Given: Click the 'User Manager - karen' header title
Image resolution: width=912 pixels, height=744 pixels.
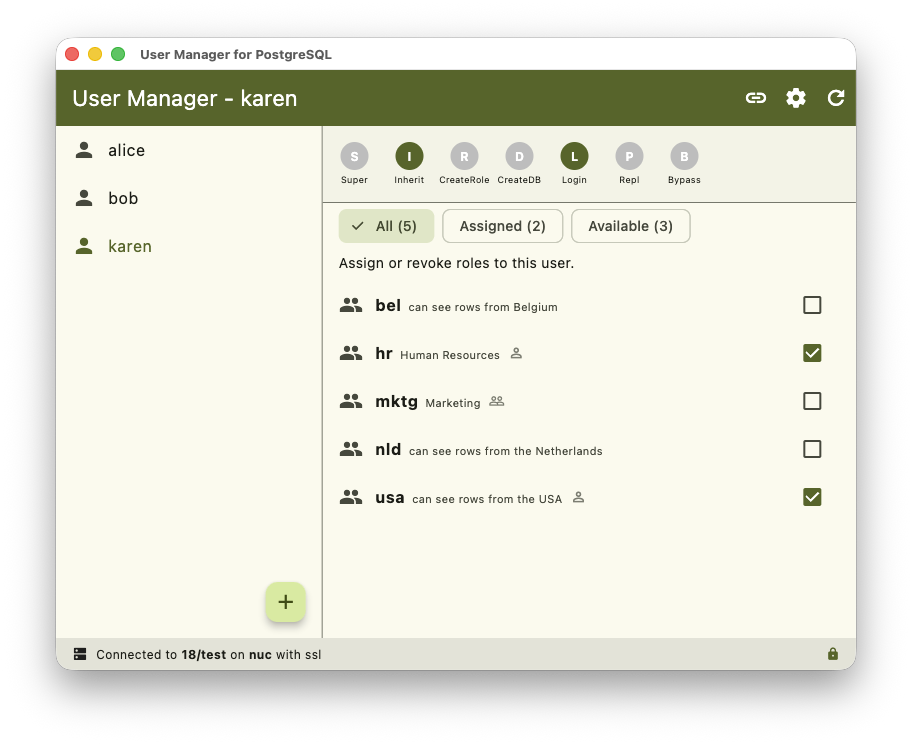Looking at the screenshot, I should (185, 98).
